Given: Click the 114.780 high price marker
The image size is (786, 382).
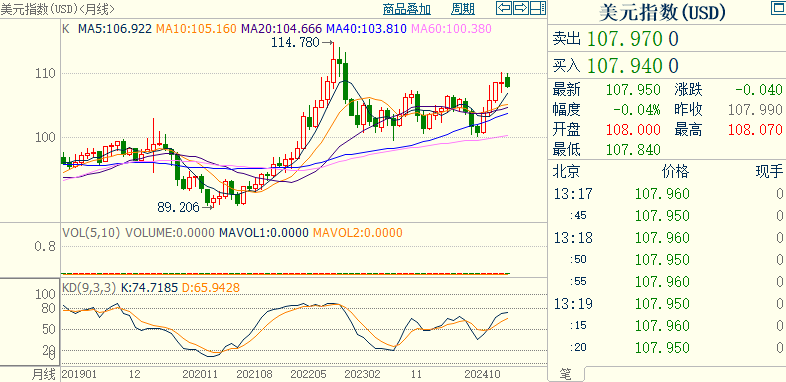Looking at the screenshot, I should click(295, 43).
